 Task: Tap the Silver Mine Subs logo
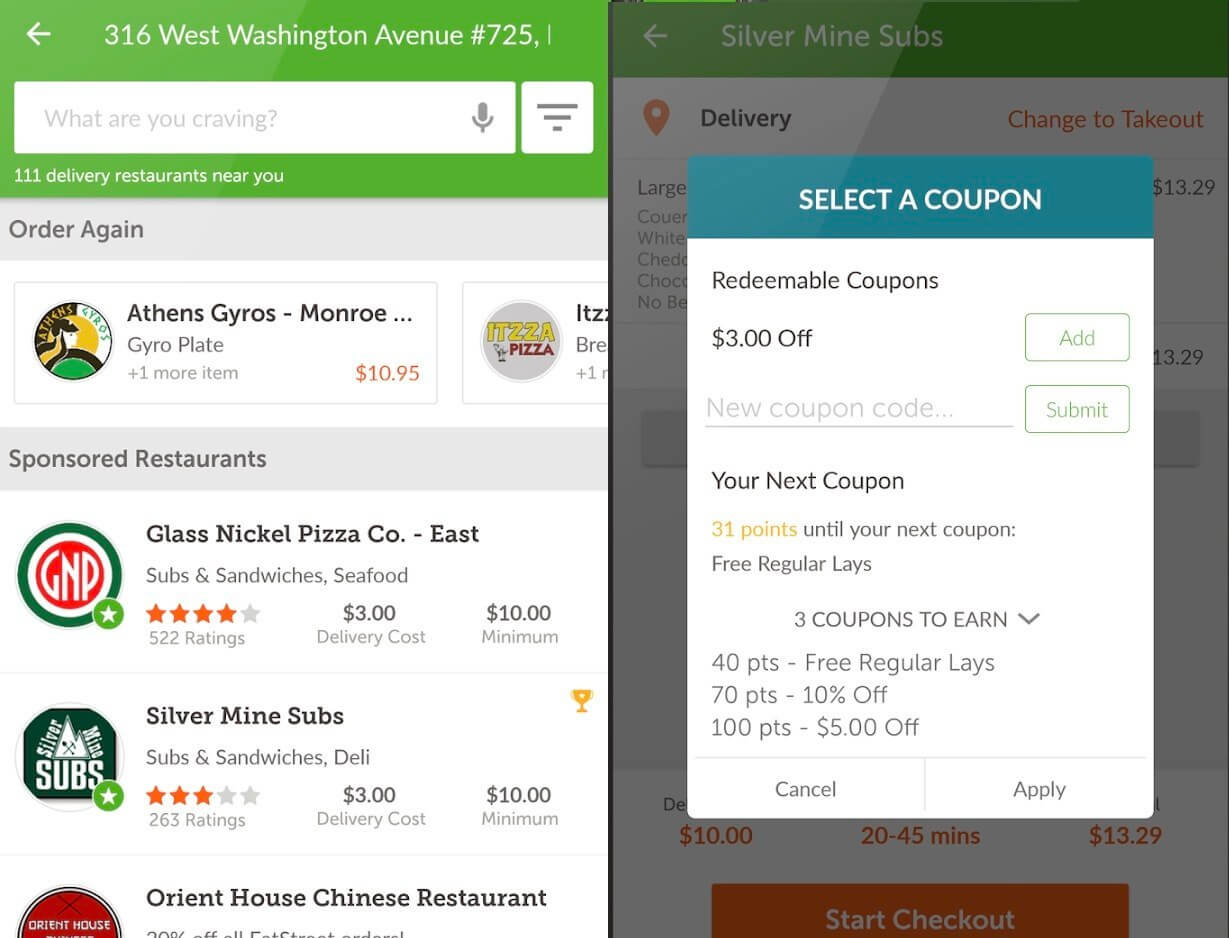(x=69, y=757)
